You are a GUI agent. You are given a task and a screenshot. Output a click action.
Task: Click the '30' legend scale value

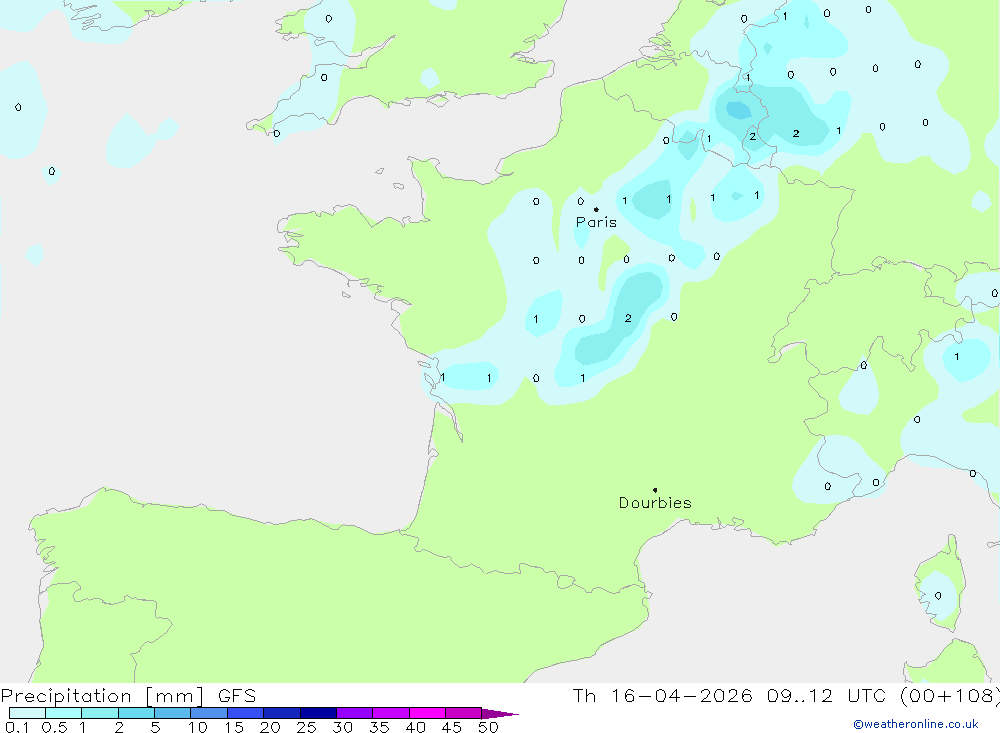click(343, 727)
